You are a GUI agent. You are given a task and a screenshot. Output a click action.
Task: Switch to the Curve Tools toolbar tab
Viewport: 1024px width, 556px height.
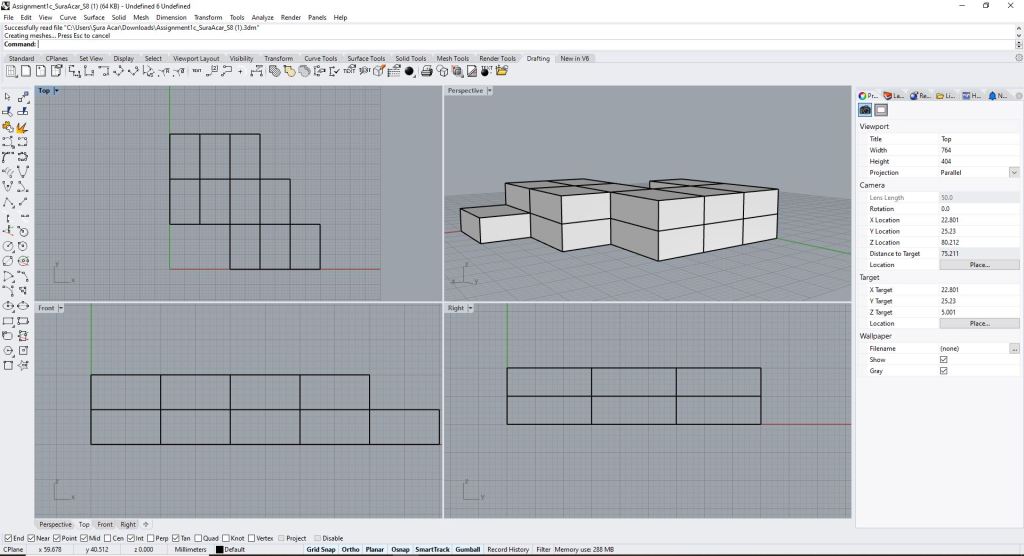320,58
